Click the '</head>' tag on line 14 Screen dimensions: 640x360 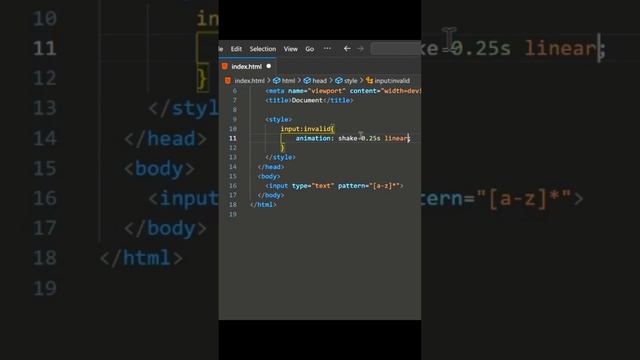point(271,167)
